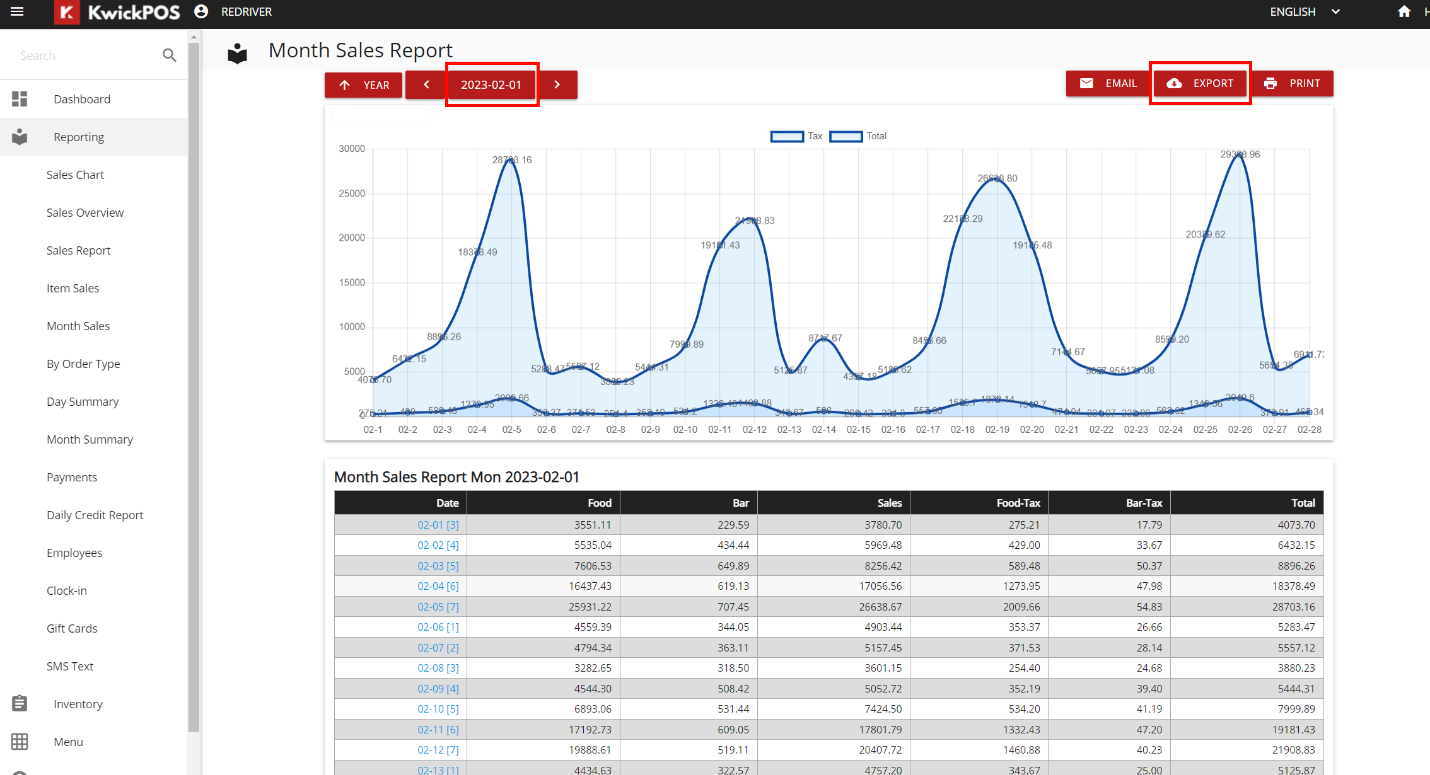Viewport: 1430px width, 775px height.
Task: Click the REDRIVER user account icon
Action: click(x=201, y=12)
